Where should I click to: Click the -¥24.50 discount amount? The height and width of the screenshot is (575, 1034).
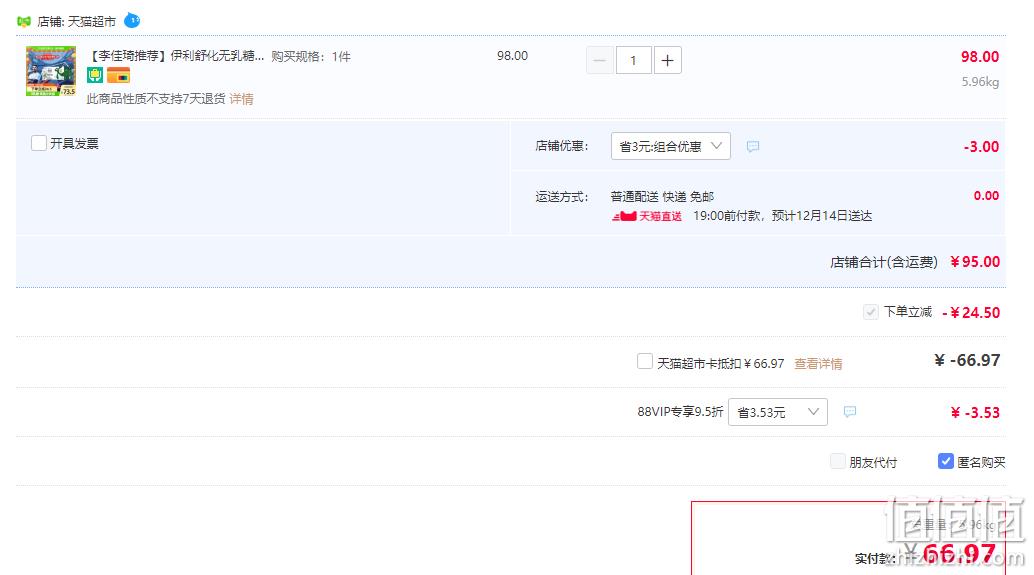tap(971, 313)
